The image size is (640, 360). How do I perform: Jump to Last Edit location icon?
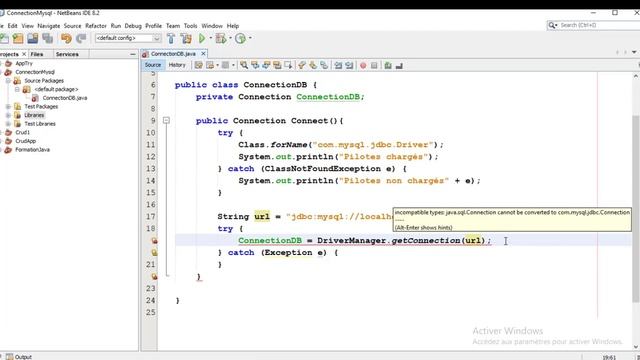[198, 65]
